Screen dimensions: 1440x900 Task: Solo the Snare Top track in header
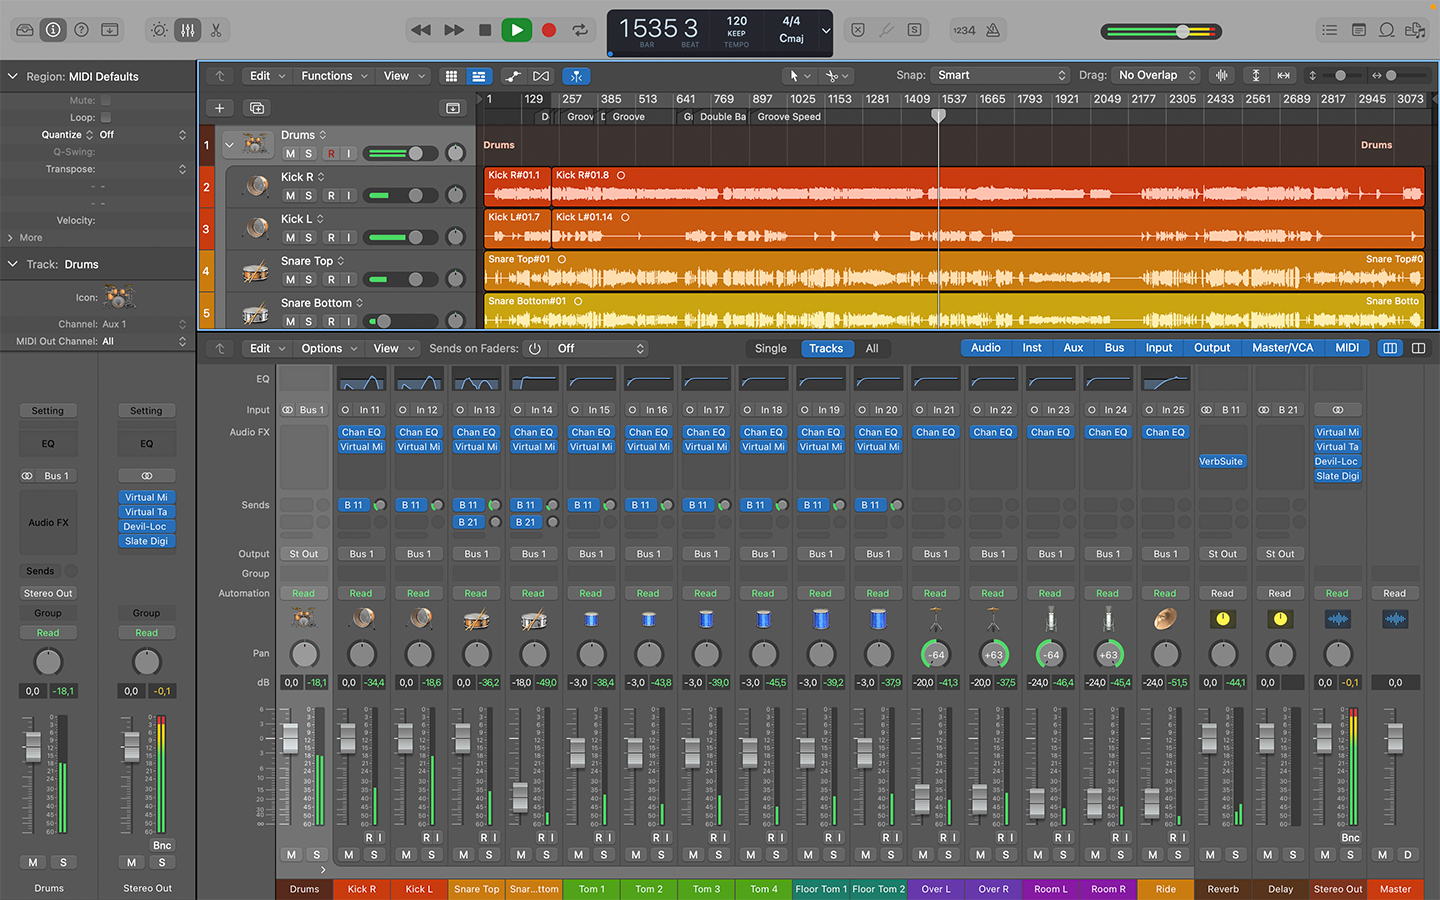[309, 280]
